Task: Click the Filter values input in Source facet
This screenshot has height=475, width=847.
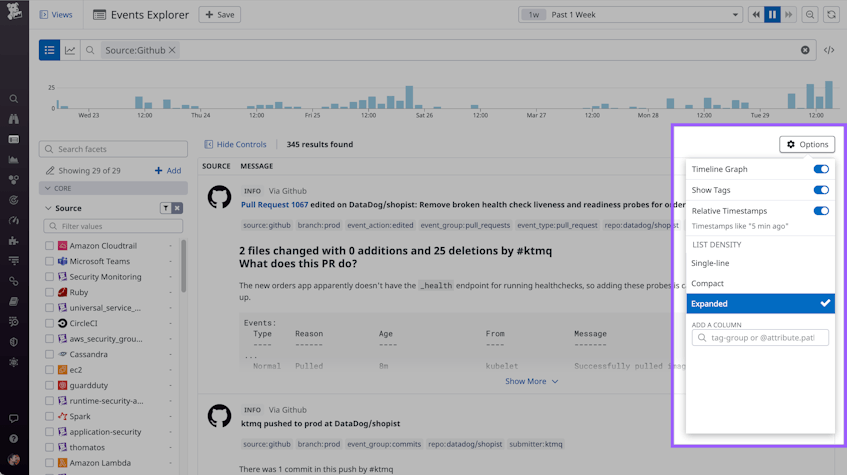Action: click(x=113, y=226)
